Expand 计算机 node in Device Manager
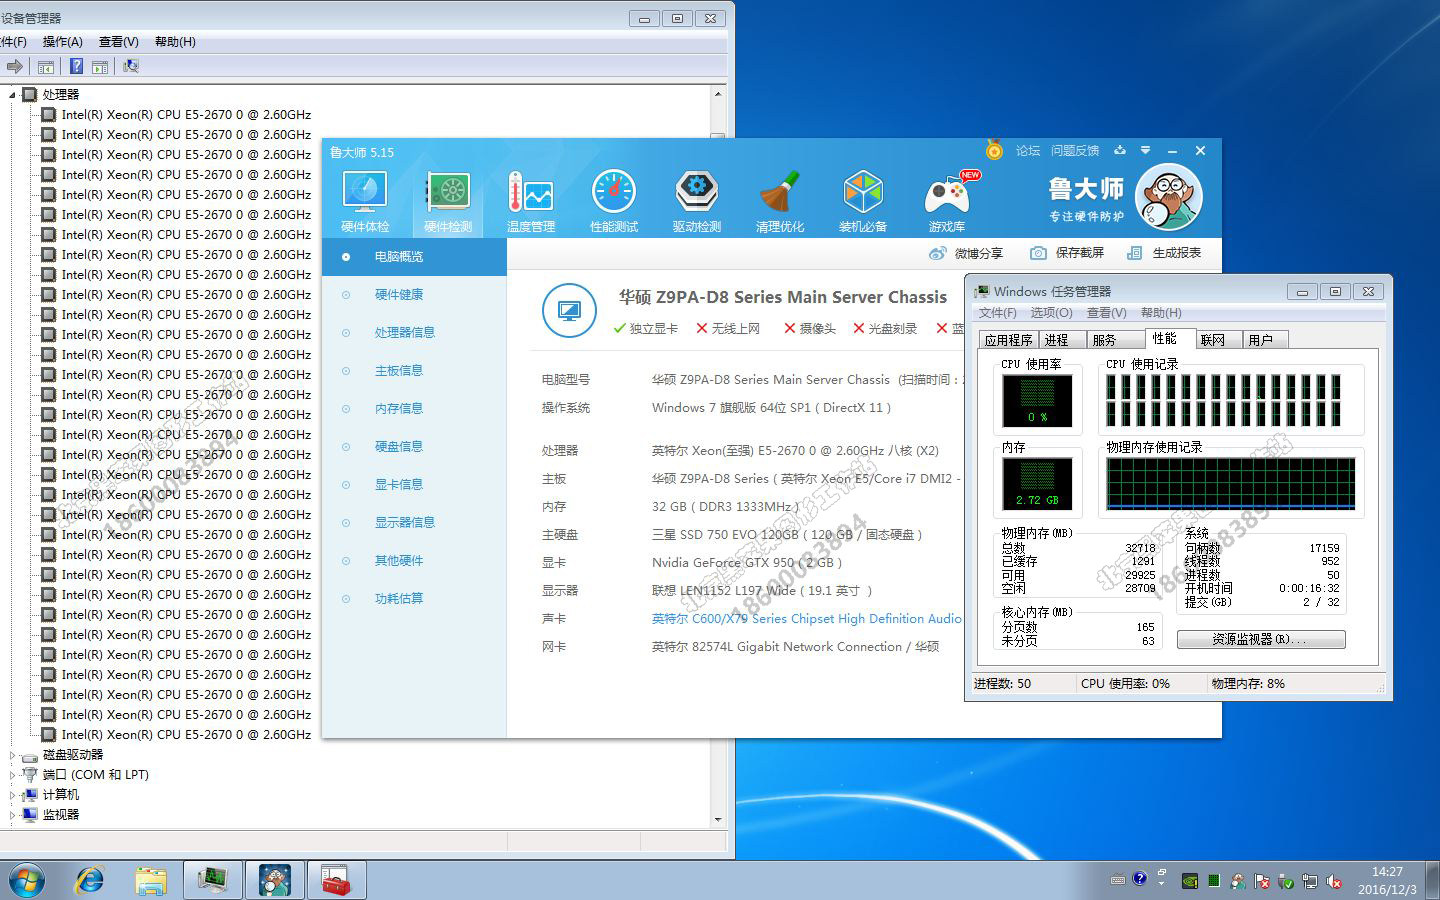 click(x=13, y=795)
